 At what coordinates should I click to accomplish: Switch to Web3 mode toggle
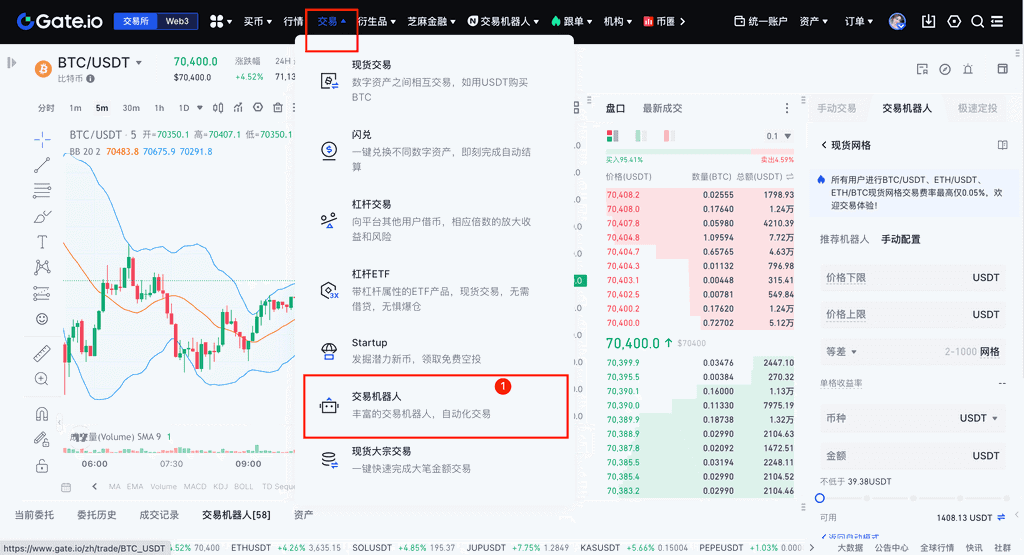[177, 21]
